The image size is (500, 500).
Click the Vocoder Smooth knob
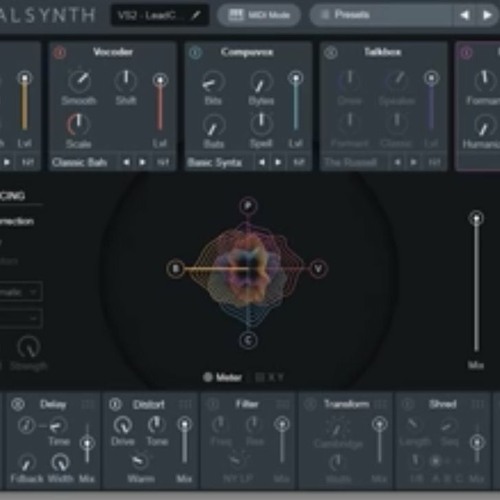[80, 81]
